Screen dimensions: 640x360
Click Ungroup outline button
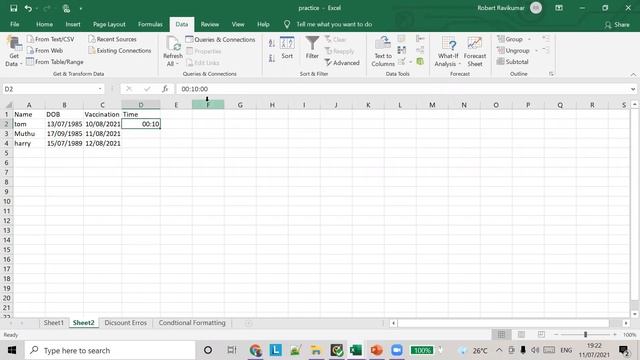pos(513,51)
